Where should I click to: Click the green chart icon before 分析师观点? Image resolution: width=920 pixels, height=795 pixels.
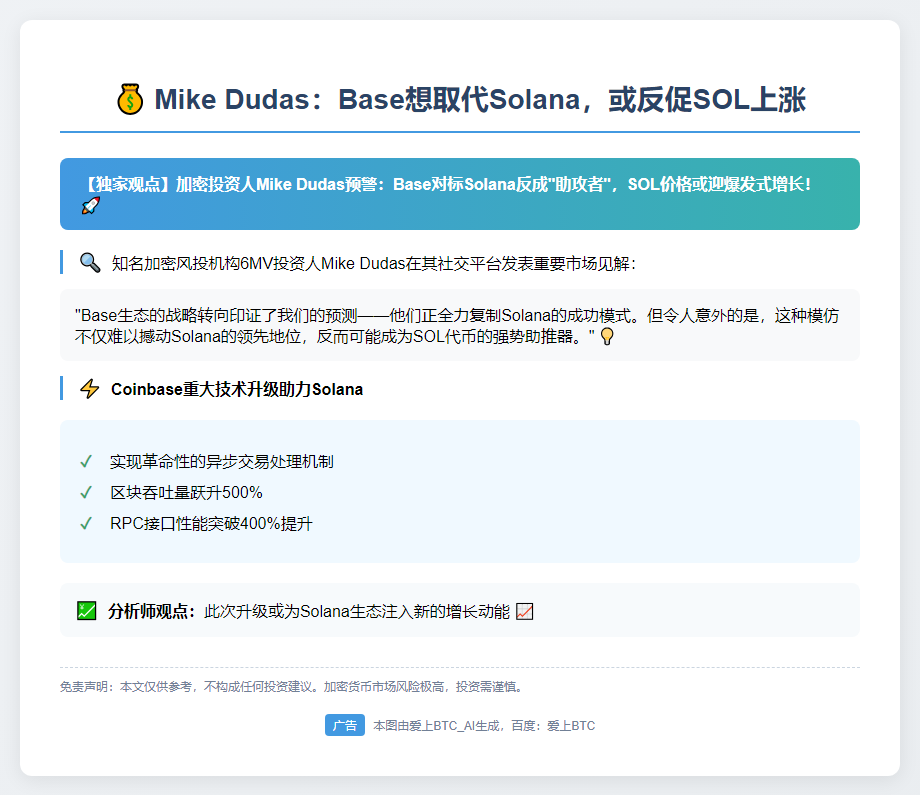(x=87, y=610)
